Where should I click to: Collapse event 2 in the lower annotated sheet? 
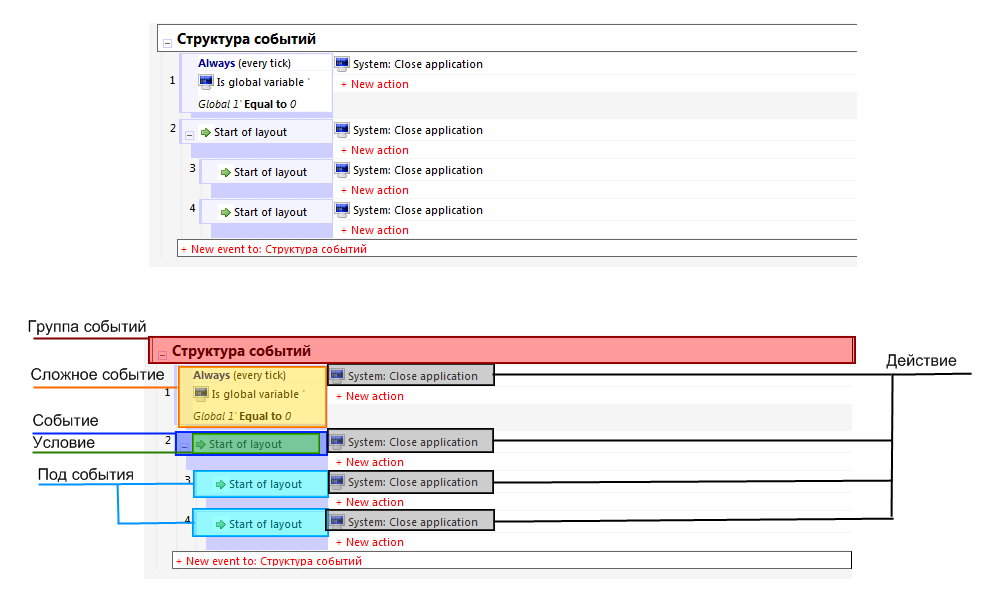[184, 447]
